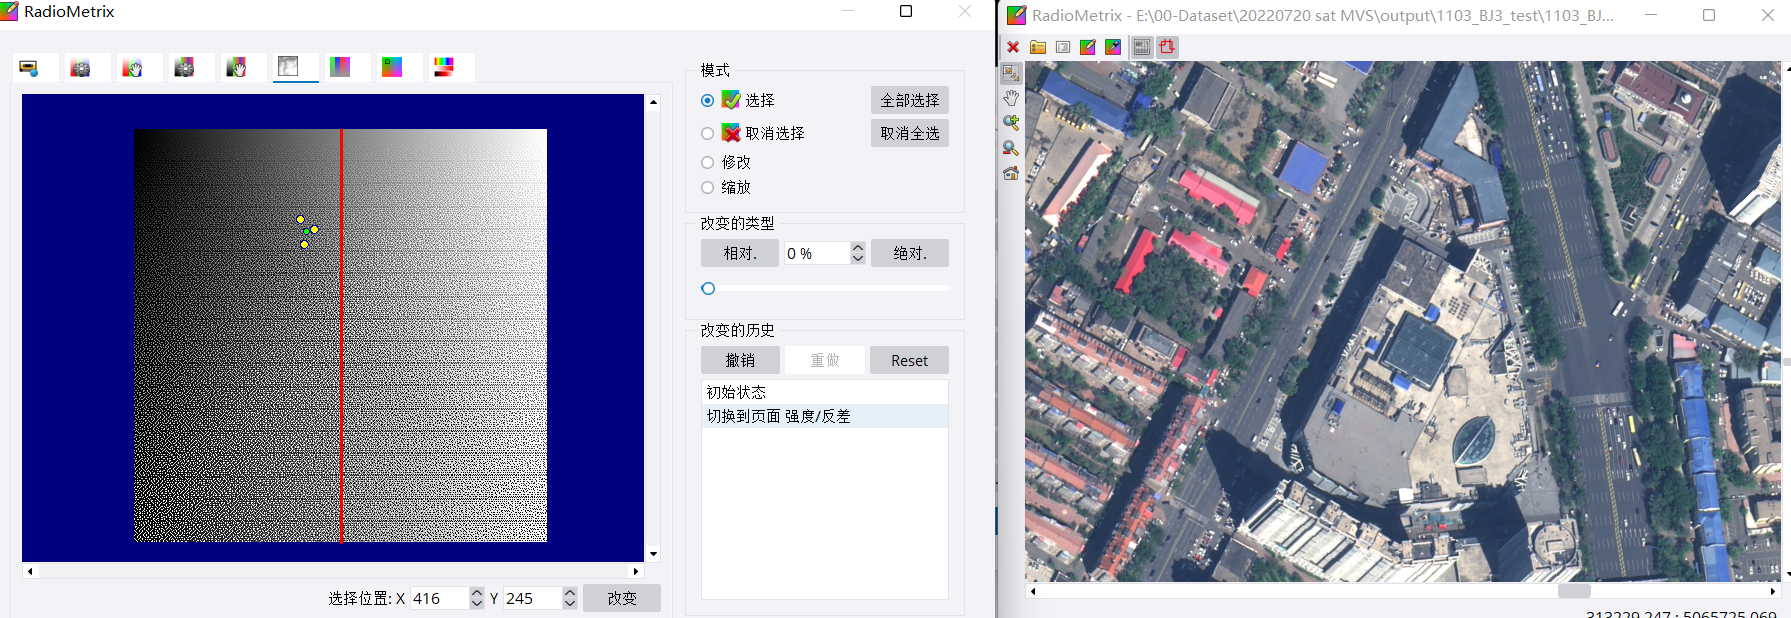Decrease the X position spinner

(x=477, y=604)
